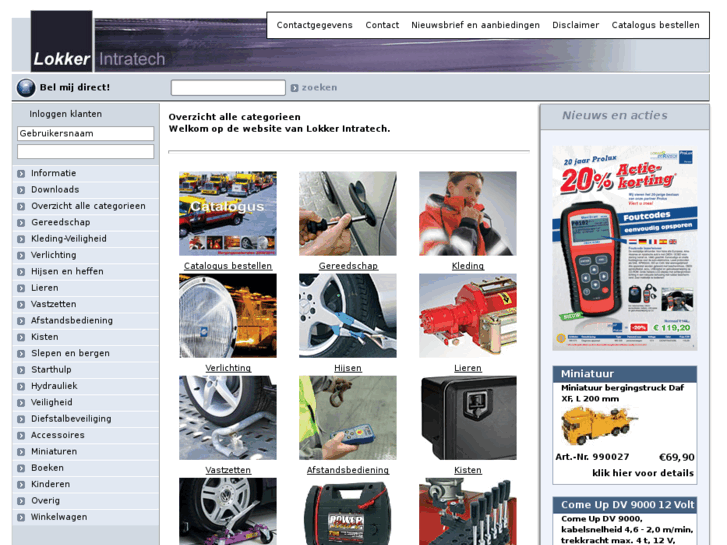Click the arrow bullet next to Gereedschap
This screenshot has width=727, height=545.
tap(21, 223)
